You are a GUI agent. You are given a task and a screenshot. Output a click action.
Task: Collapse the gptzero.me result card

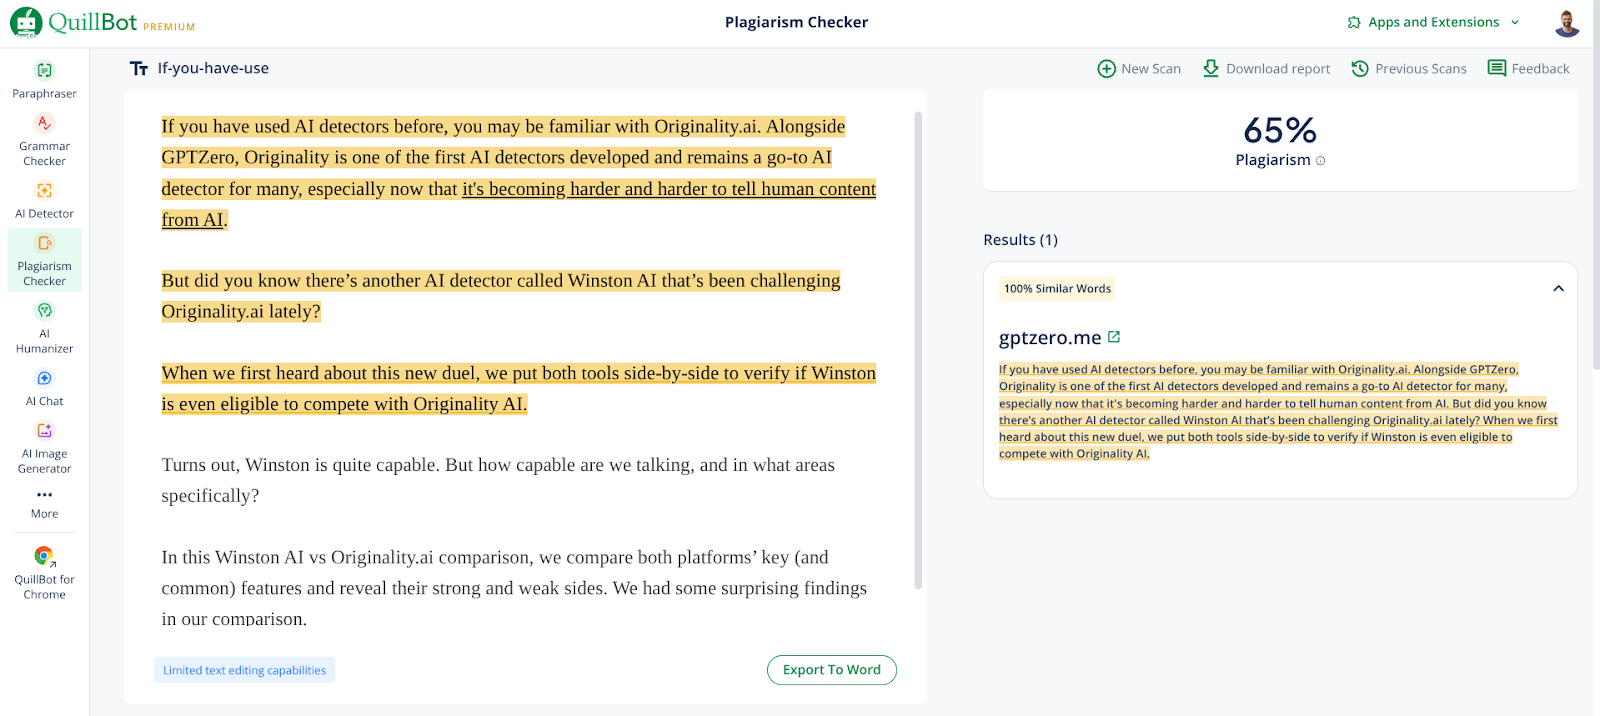(x=1557, y=289)
